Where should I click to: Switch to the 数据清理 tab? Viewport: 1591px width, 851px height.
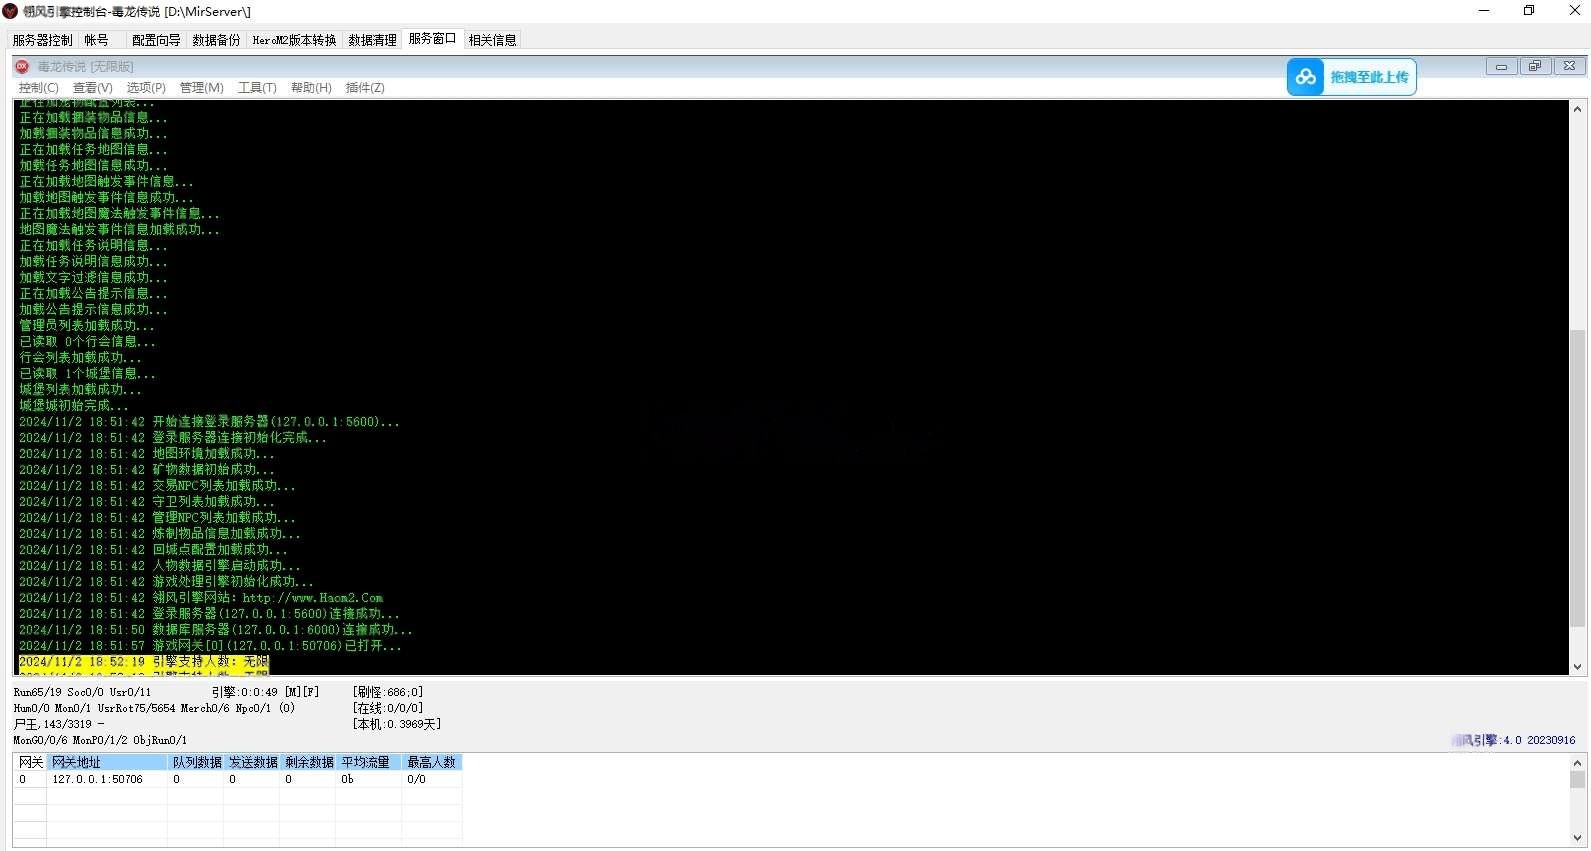click(x=372, y=40)
